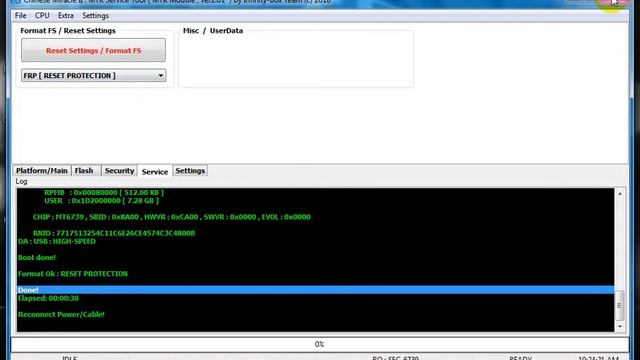The image size is (640, 360).
Task: Open the CPU menu
Action: (x=42, y=16)
